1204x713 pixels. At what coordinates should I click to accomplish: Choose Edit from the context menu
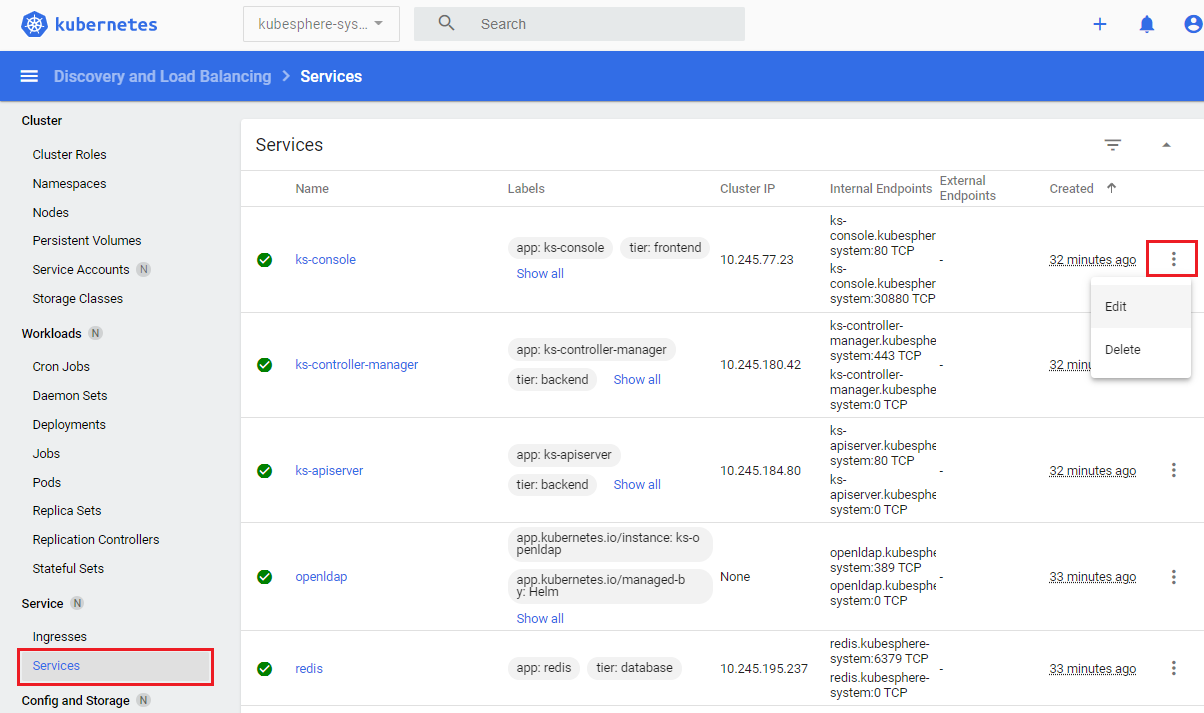[1141, 307]
